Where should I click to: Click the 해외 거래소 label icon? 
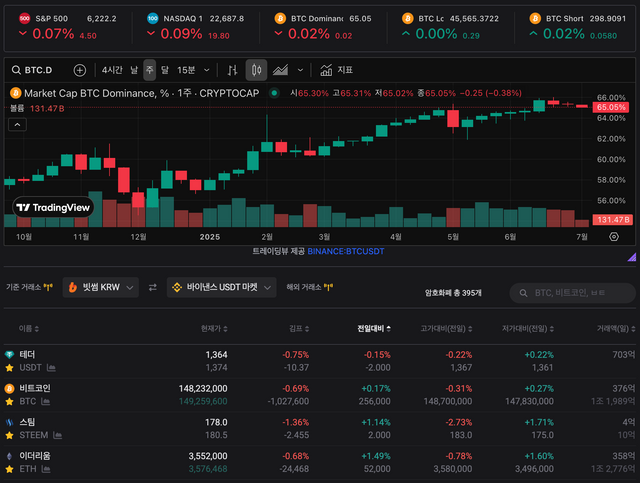pos(329,287)
